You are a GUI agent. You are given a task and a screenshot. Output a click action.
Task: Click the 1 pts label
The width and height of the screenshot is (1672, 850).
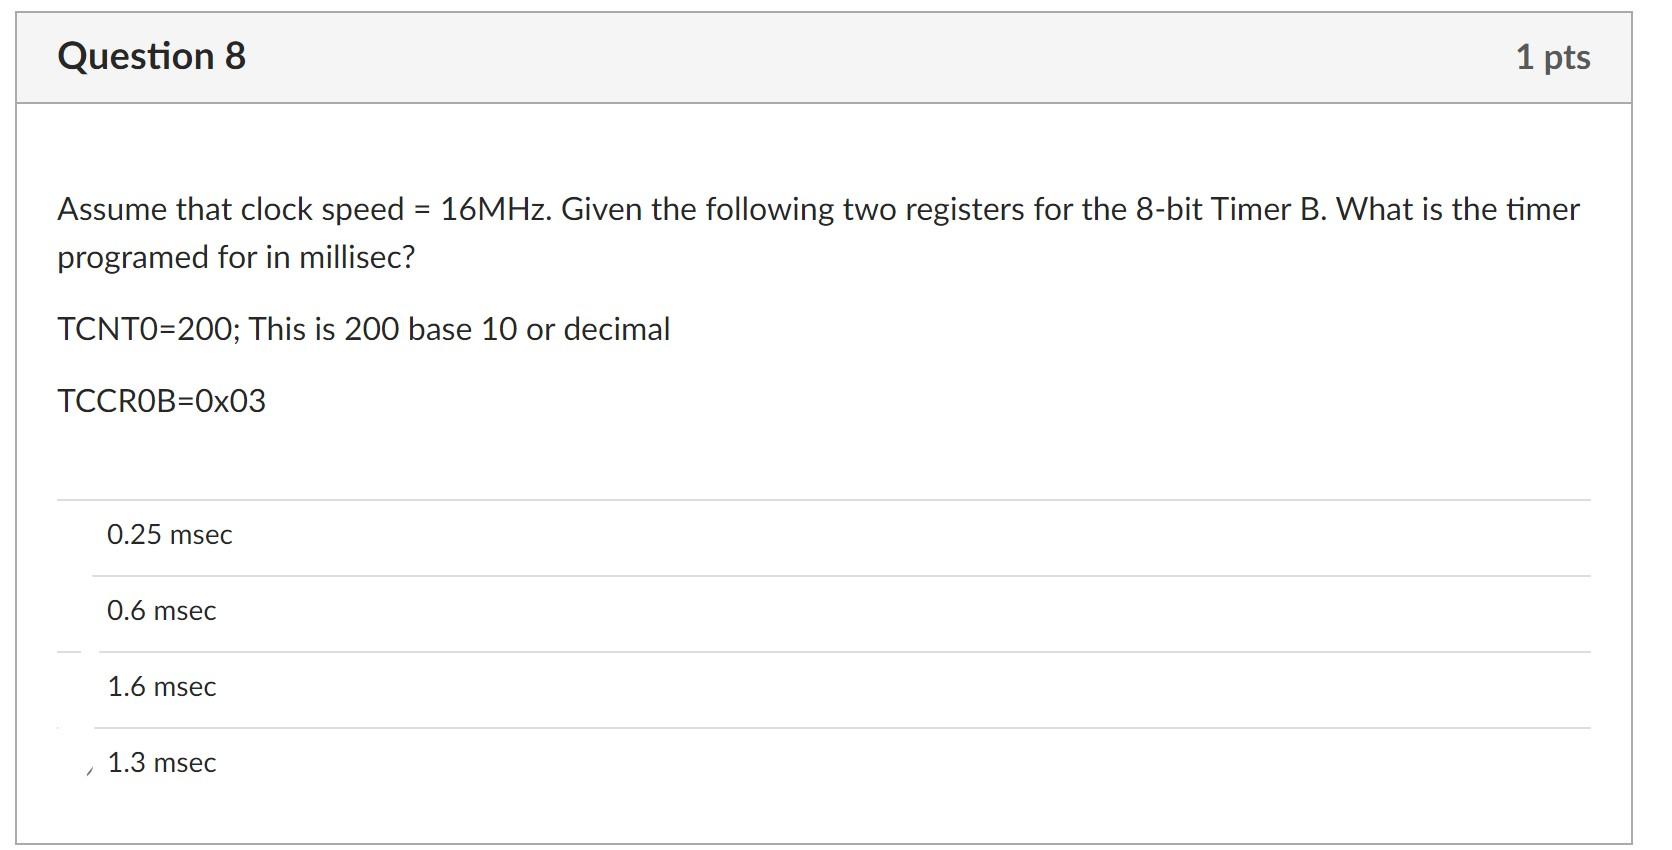[x=1553, y=57]
